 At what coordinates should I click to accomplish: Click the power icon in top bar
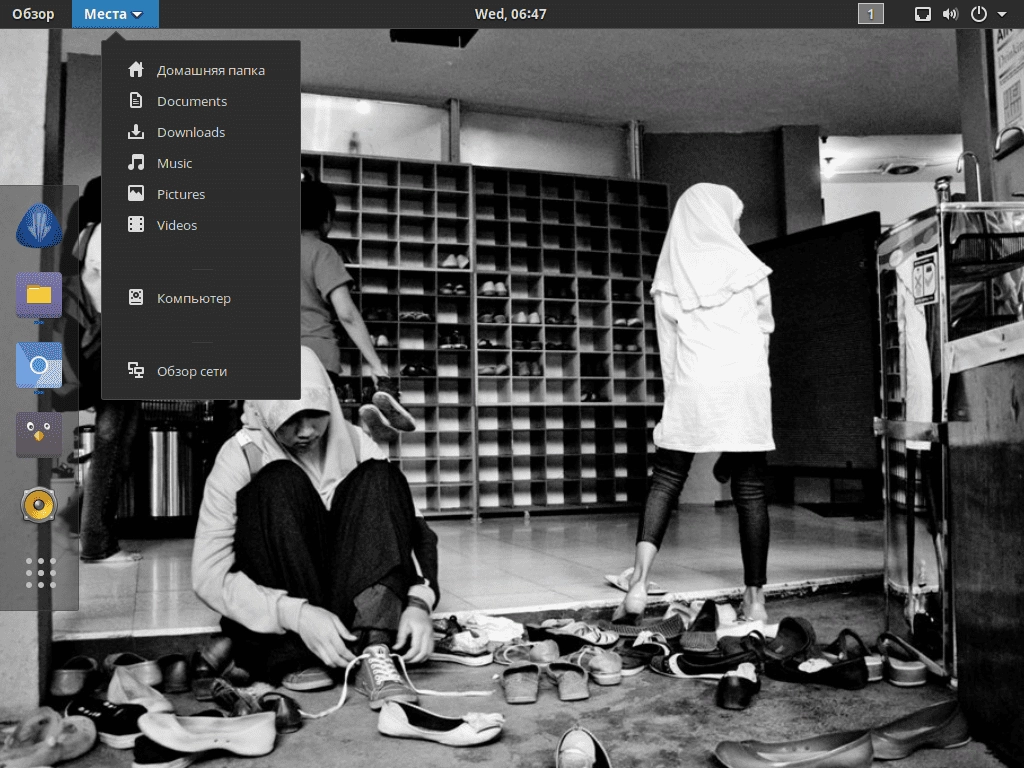(x=978, y=14)
